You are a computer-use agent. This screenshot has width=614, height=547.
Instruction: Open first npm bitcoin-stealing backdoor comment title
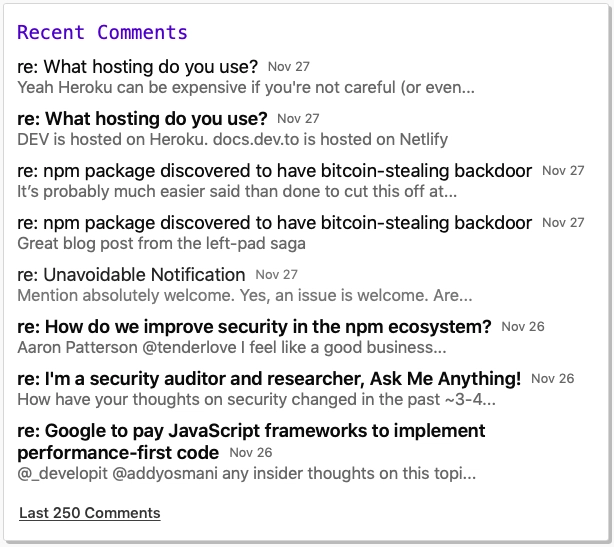274,171
